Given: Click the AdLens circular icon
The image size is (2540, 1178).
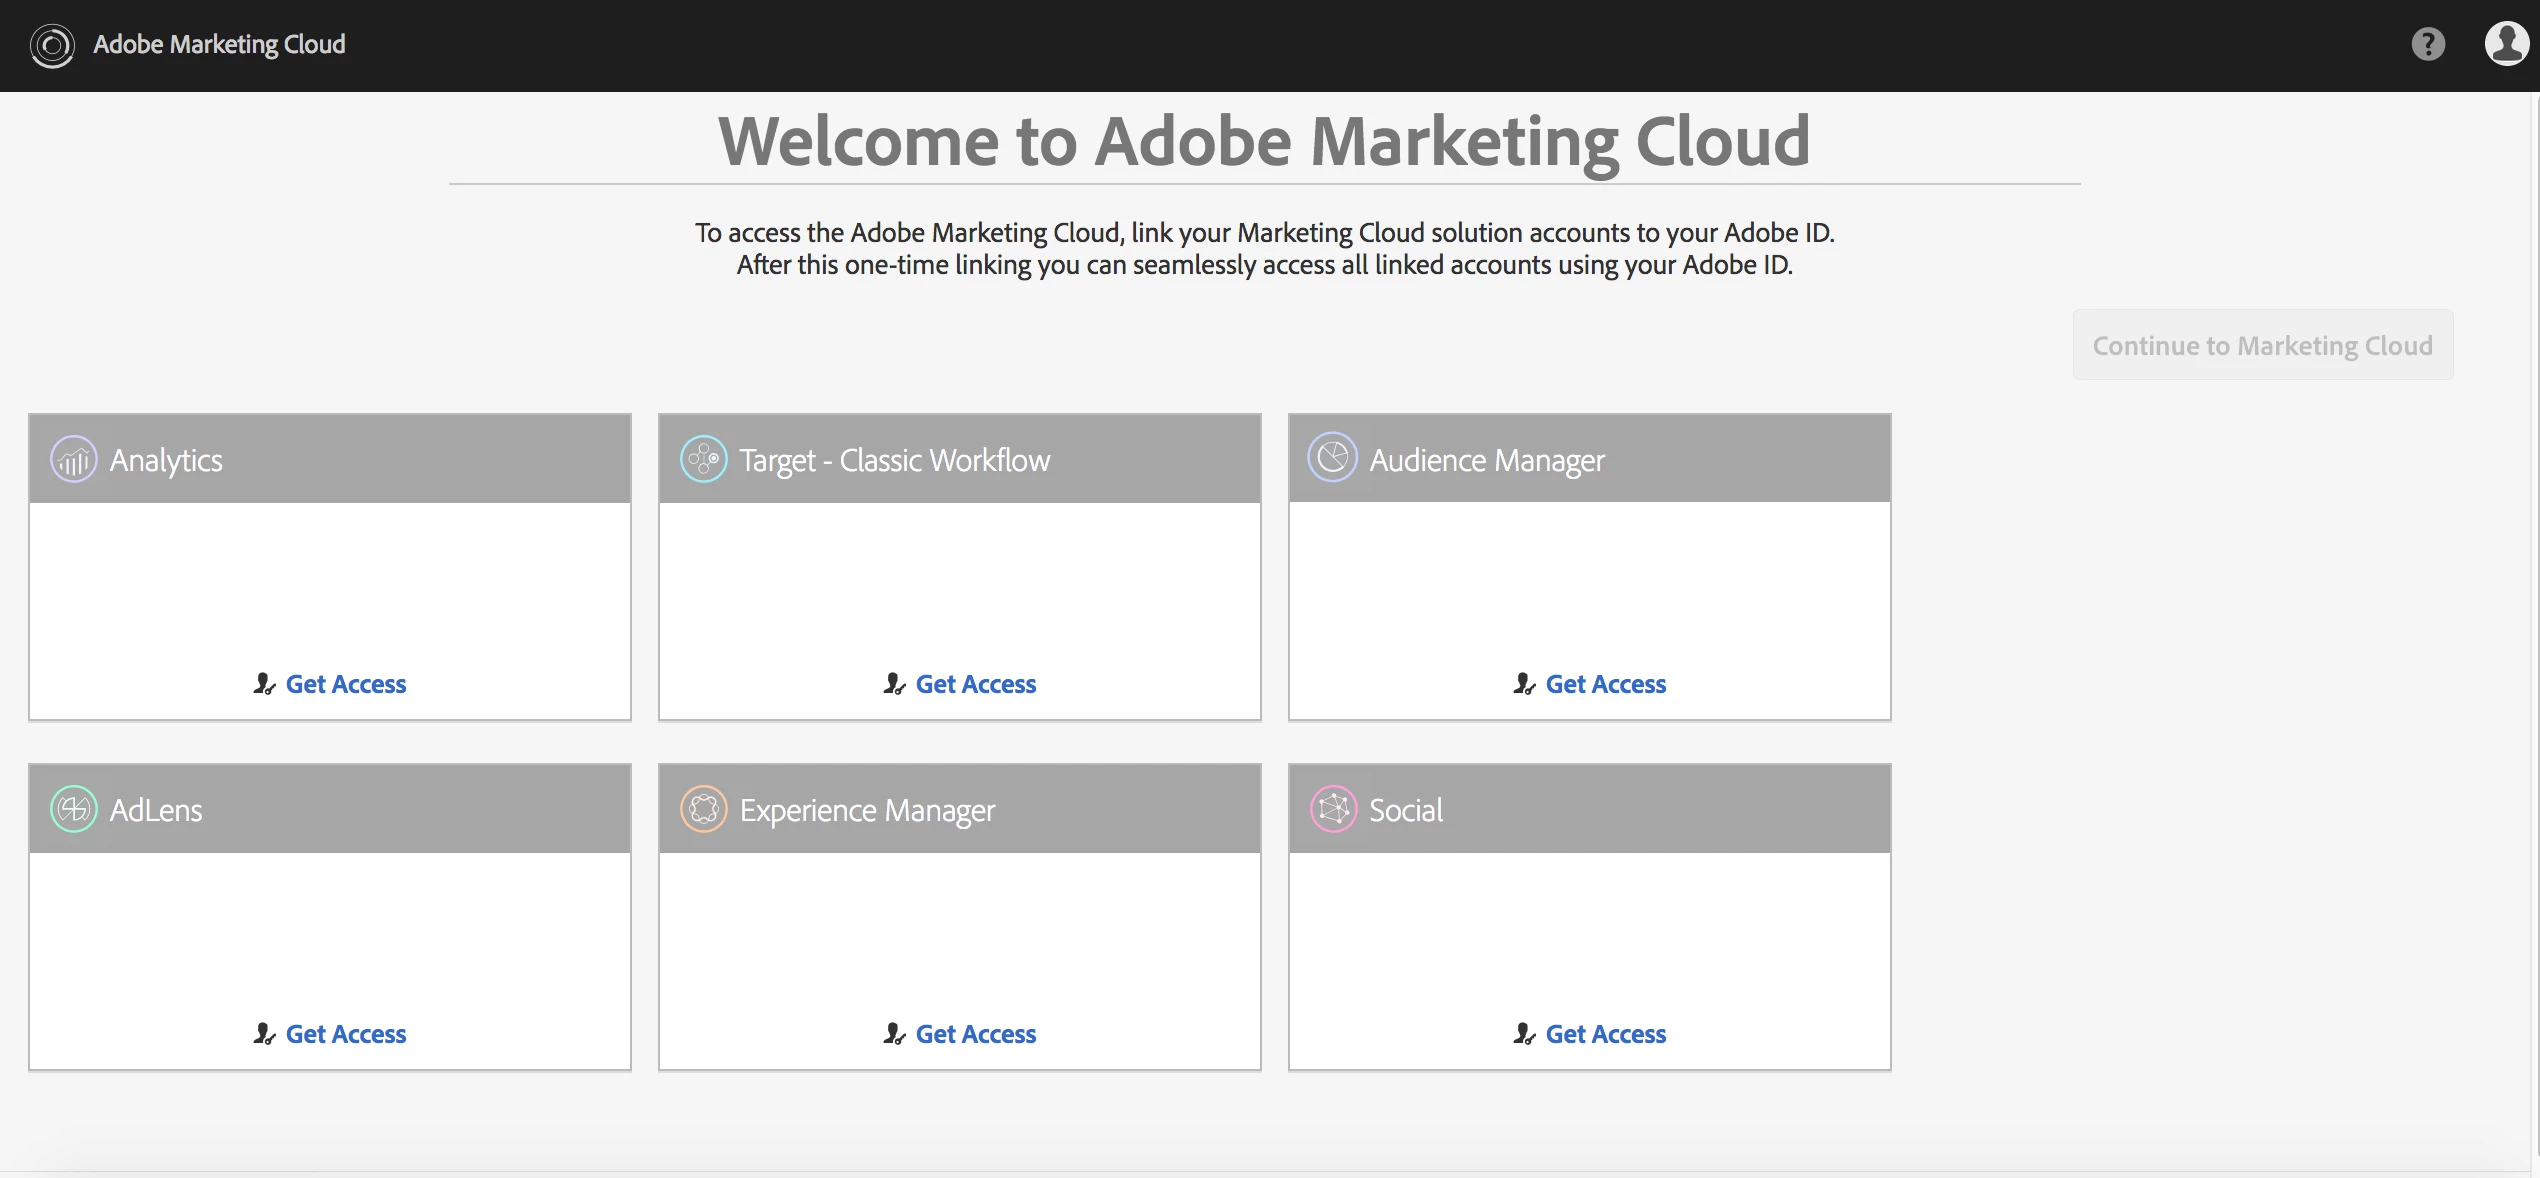Looking at the screenshot, I should coord(74,809).
